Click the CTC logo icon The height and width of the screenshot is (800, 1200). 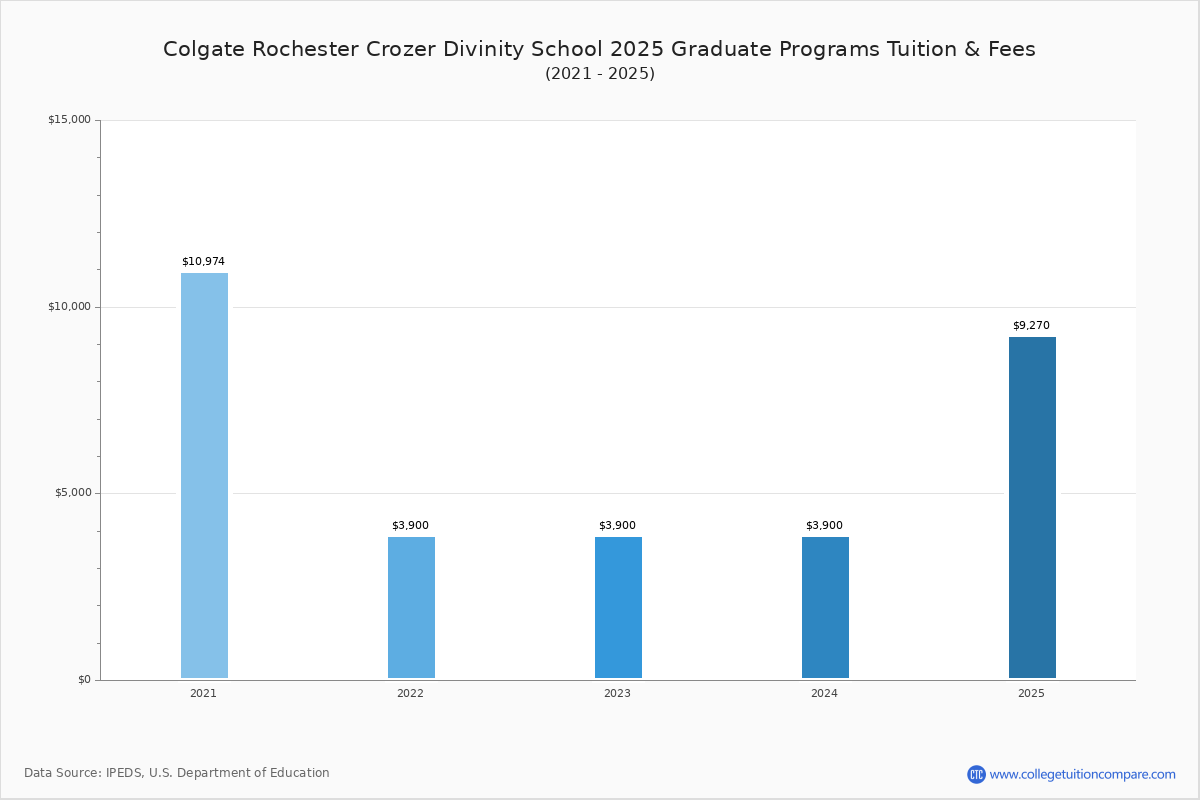coord(976,774)
